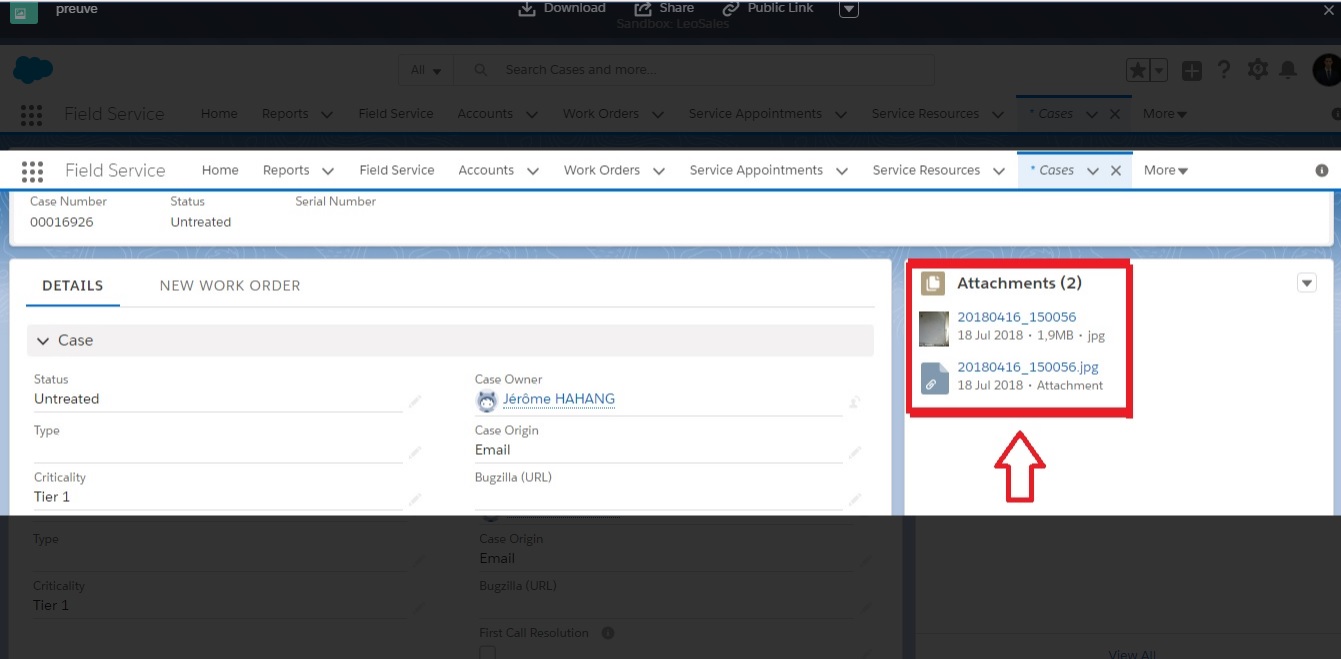1341x659 pixels.
Task: Click the Download icon in top bar
Action: (x=527, y=9)
